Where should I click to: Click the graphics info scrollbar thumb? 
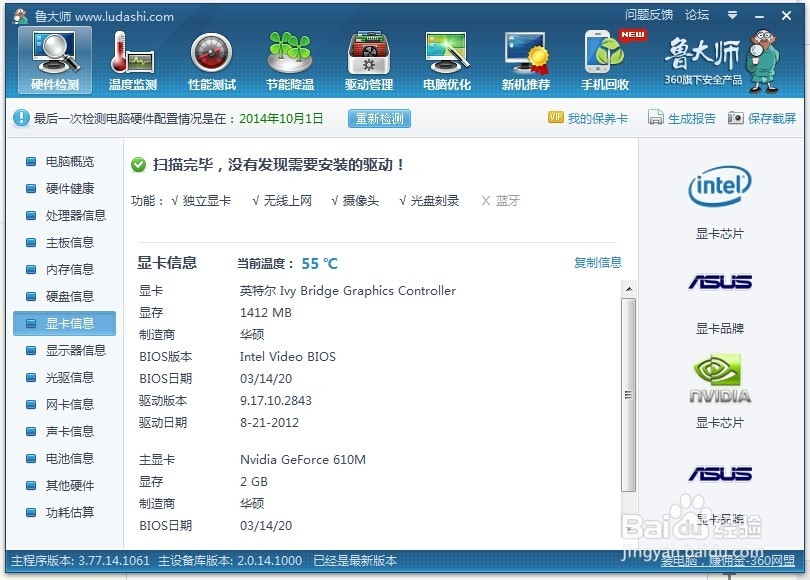(629, 395)
